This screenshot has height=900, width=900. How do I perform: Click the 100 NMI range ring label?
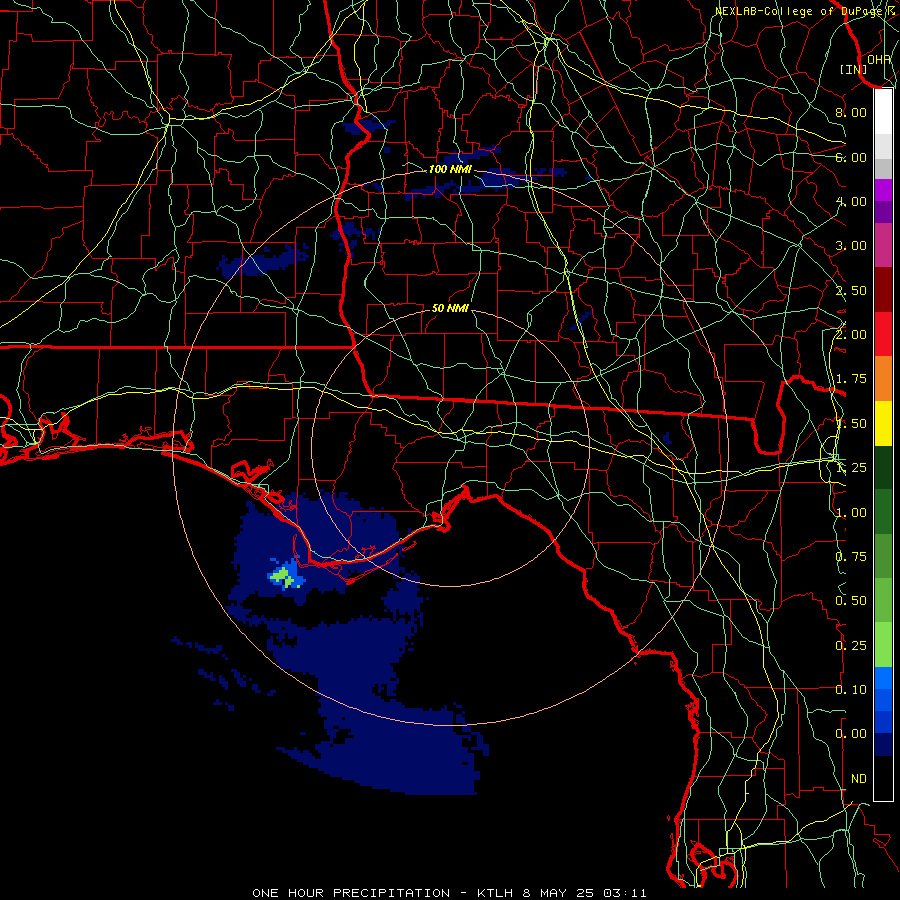pos(450,169)
